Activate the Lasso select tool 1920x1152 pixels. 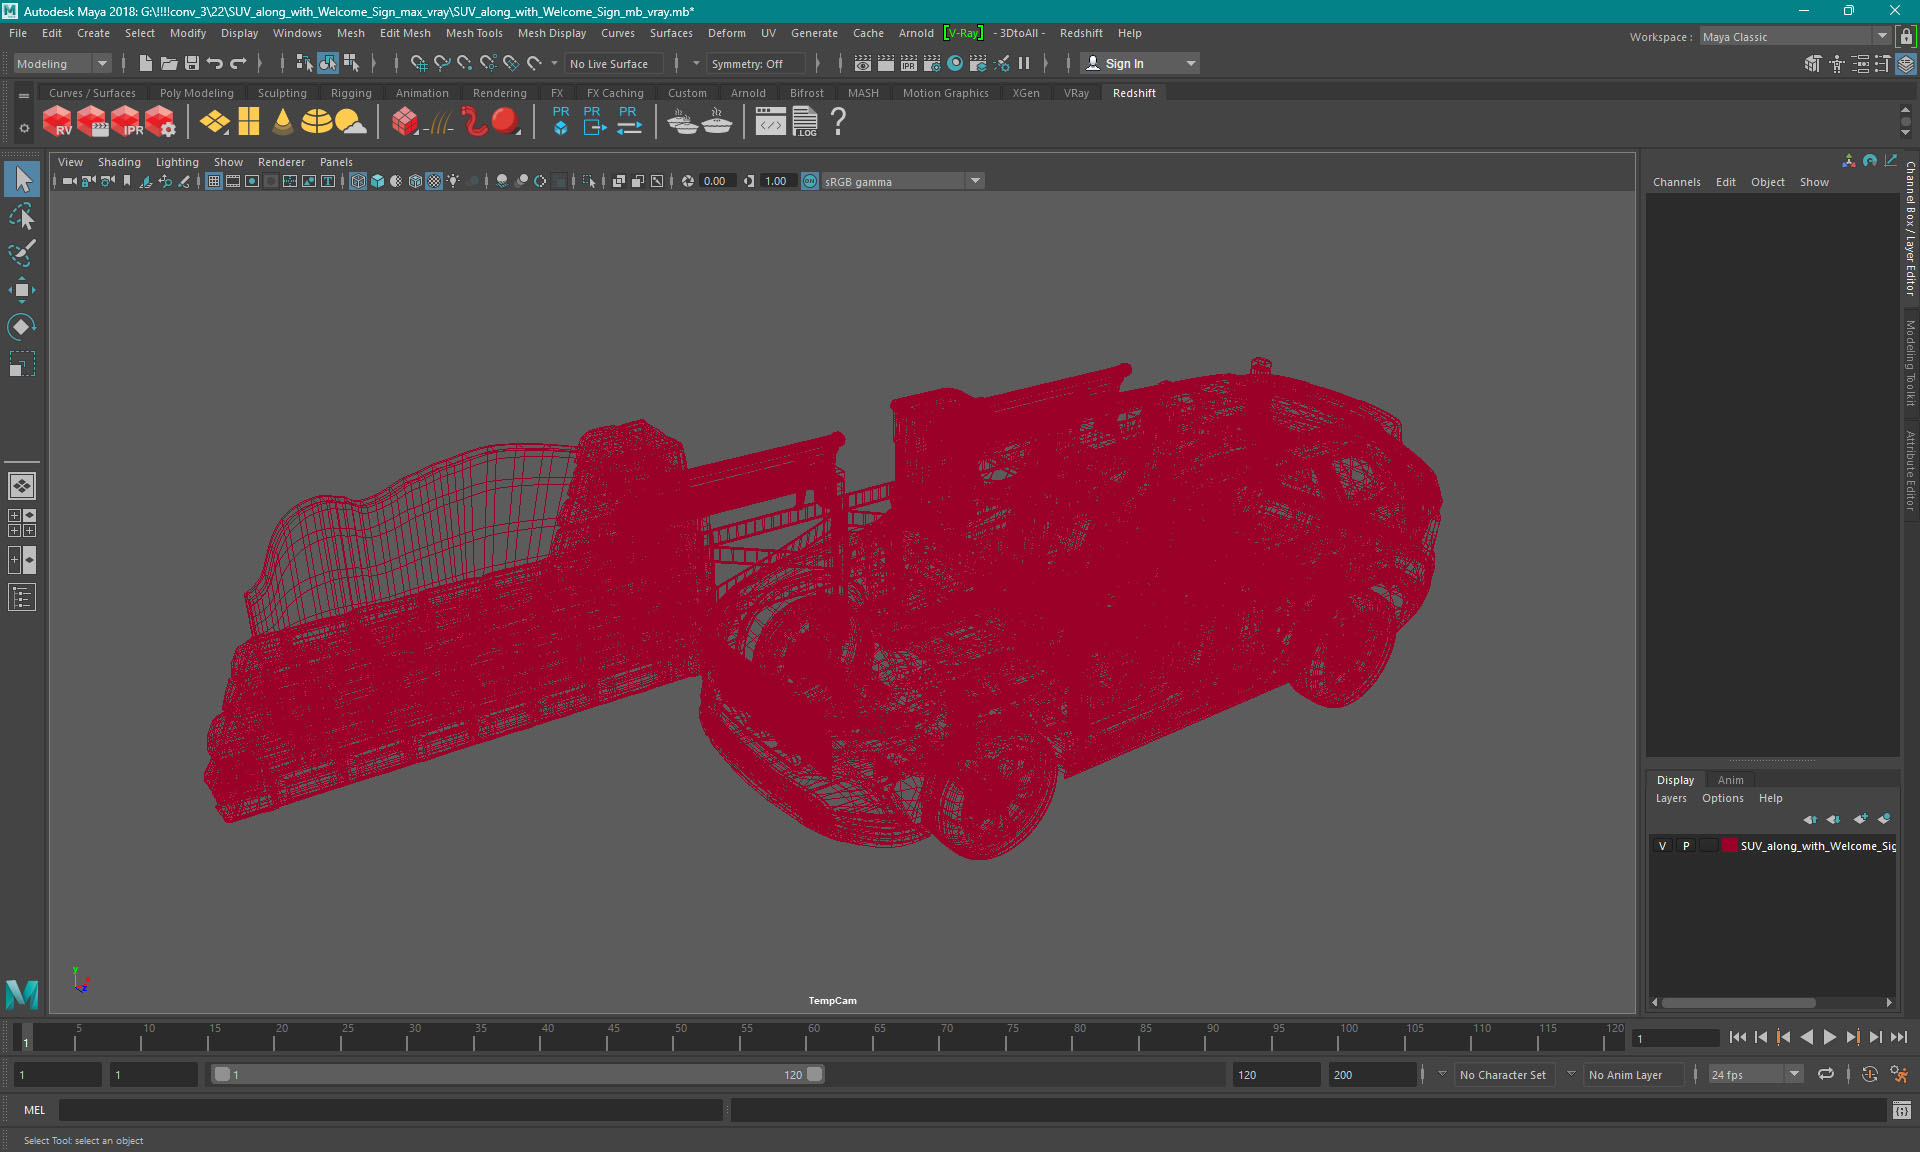(22, 216)
